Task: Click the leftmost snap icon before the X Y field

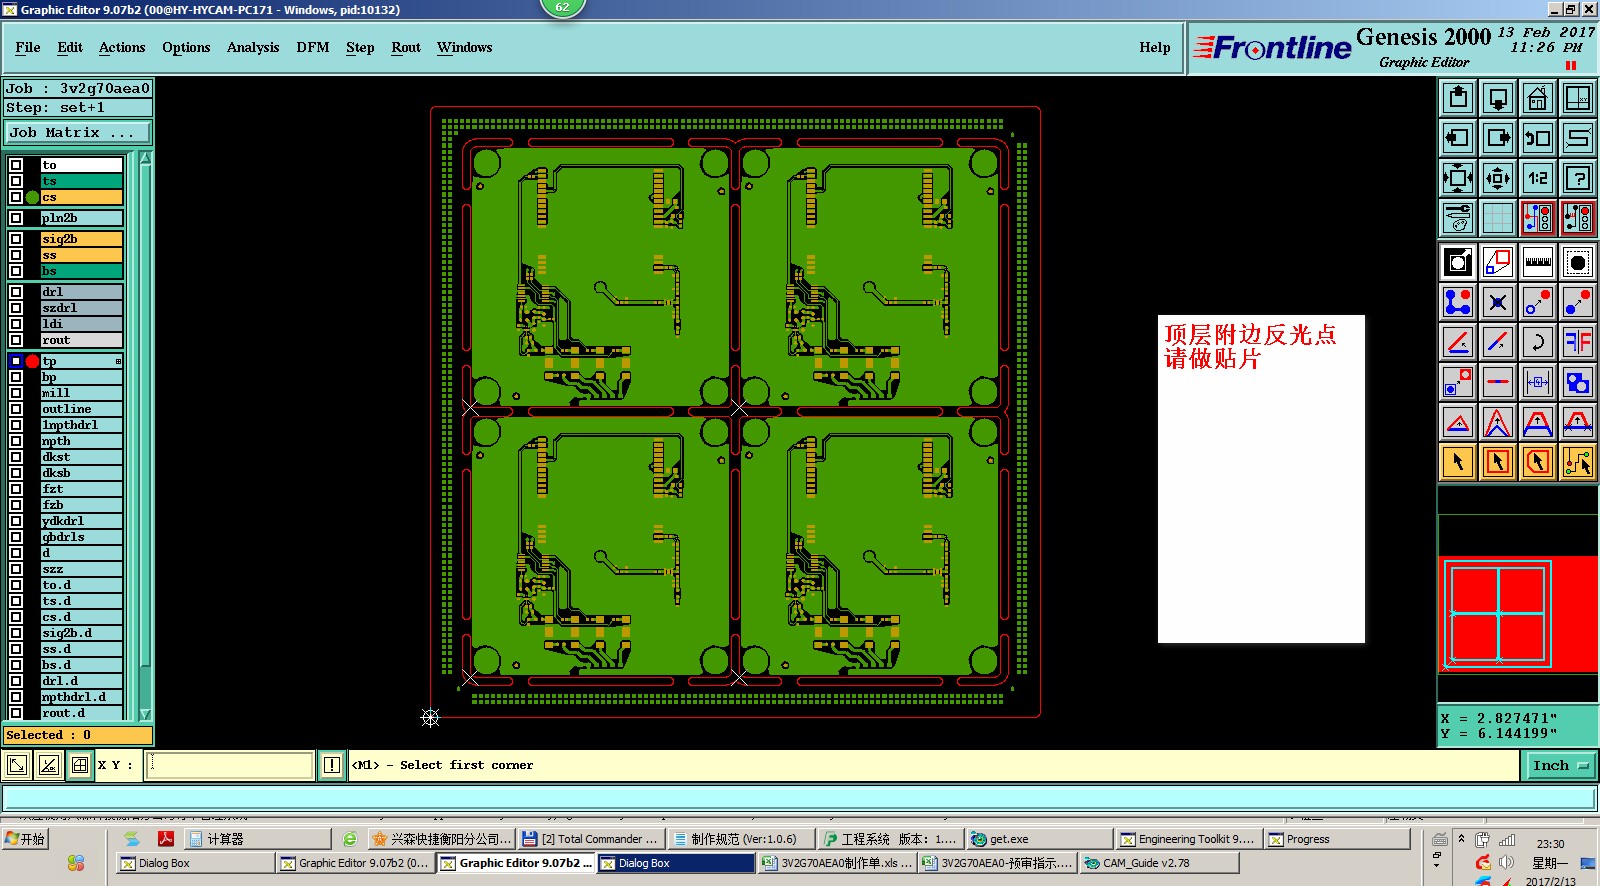Action: (17, 765)
